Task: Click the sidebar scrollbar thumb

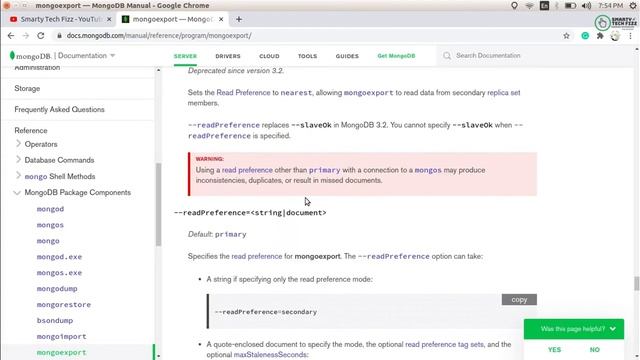Action: 158,204
